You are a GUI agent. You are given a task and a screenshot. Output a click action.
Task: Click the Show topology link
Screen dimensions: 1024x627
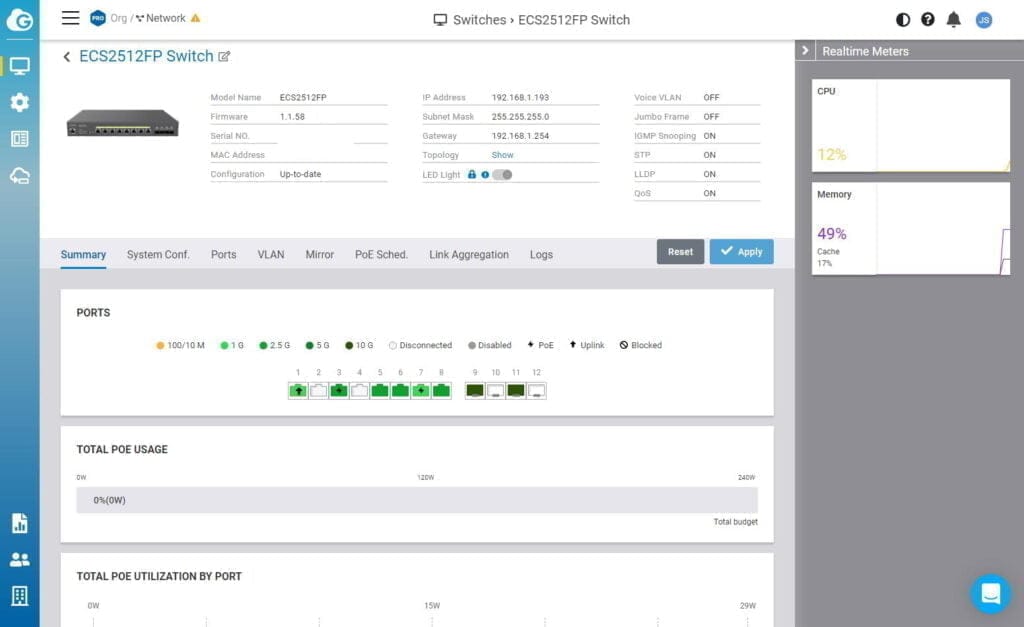502,155
